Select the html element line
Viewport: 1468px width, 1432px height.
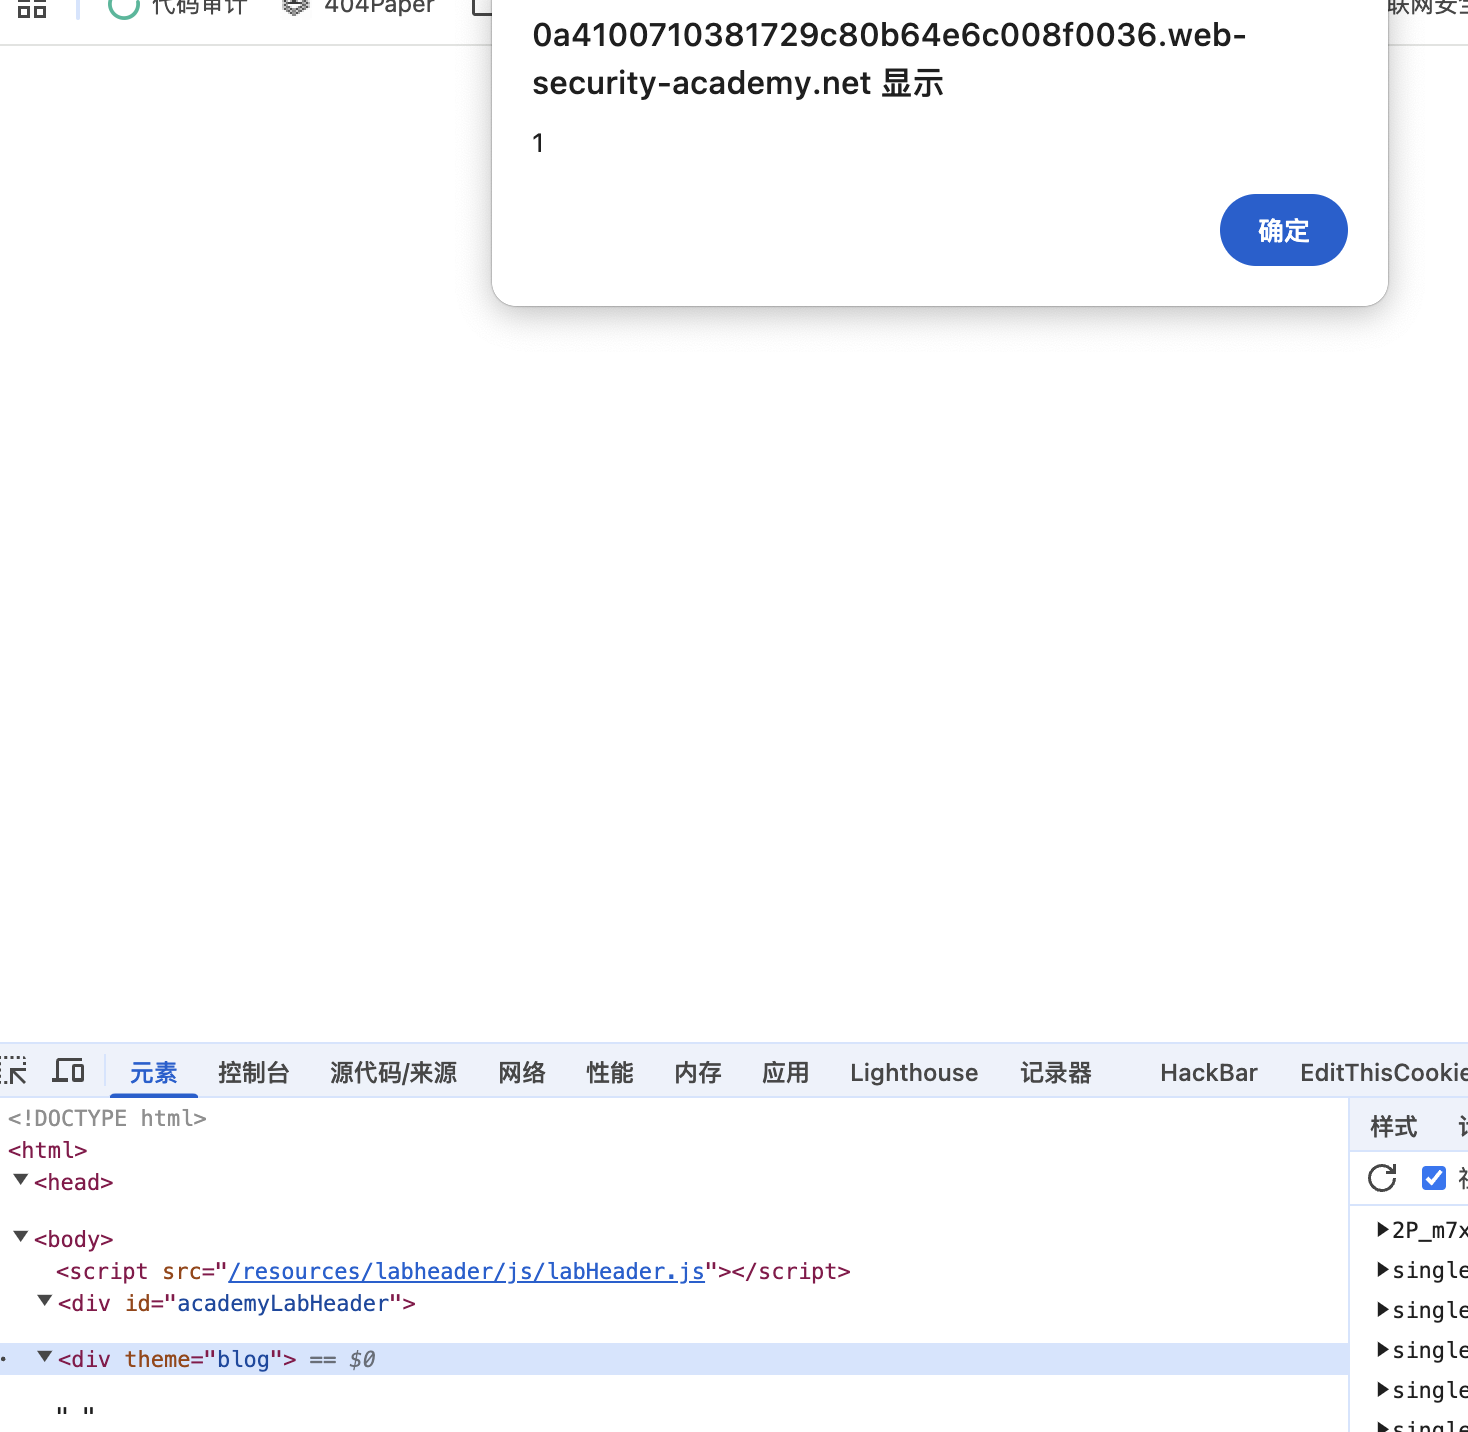[48, 1150]
